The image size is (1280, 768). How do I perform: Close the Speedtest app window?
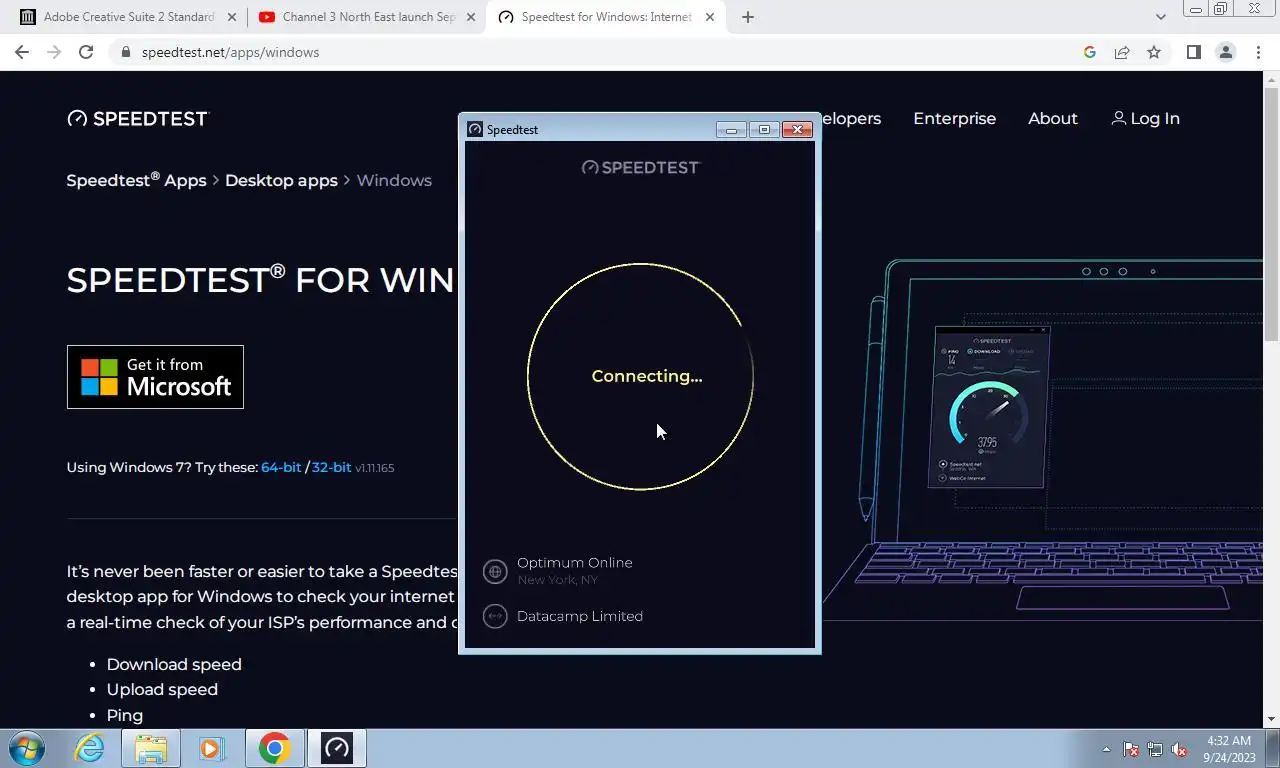[797, 129]
